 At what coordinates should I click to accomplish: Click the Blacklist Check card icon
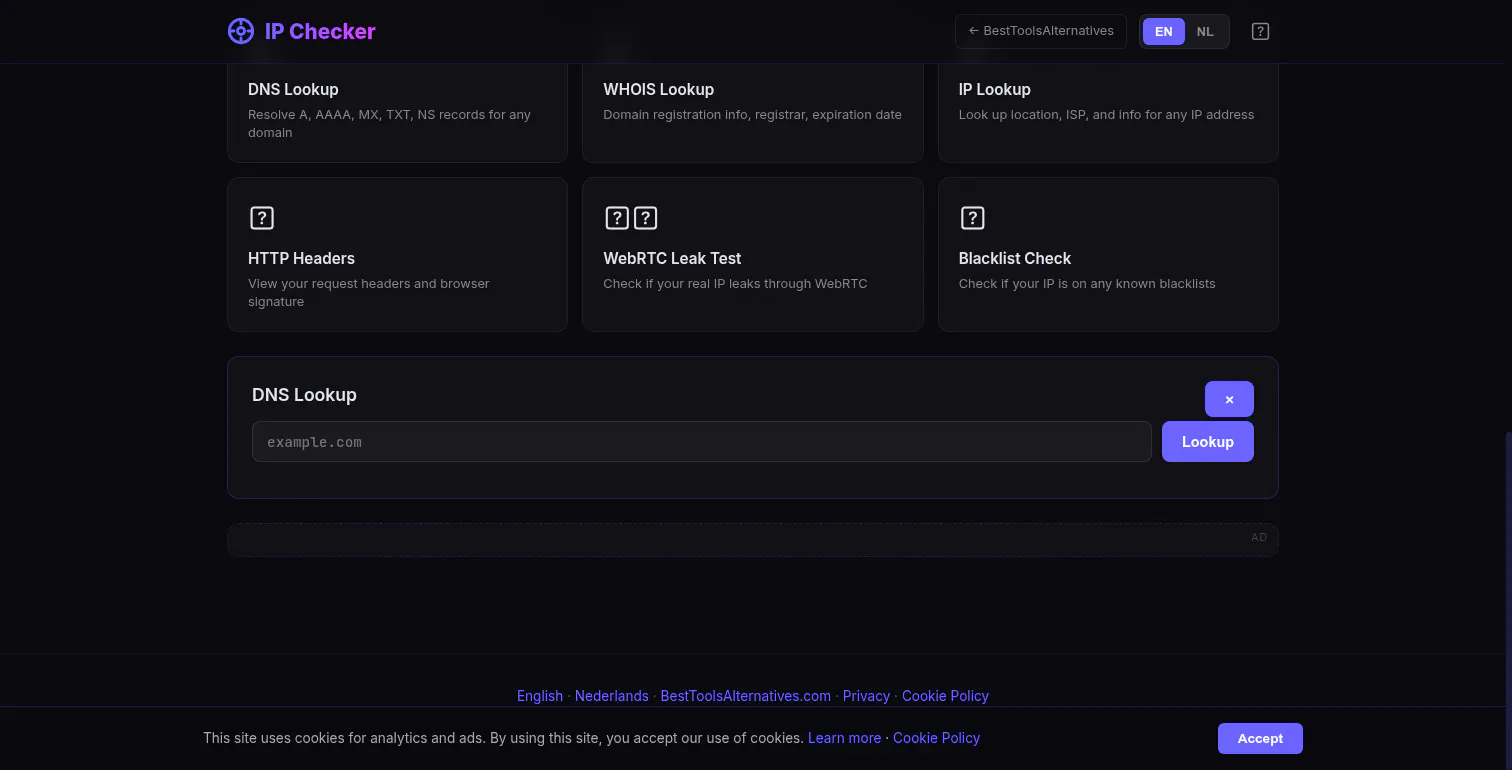[972, 218]
